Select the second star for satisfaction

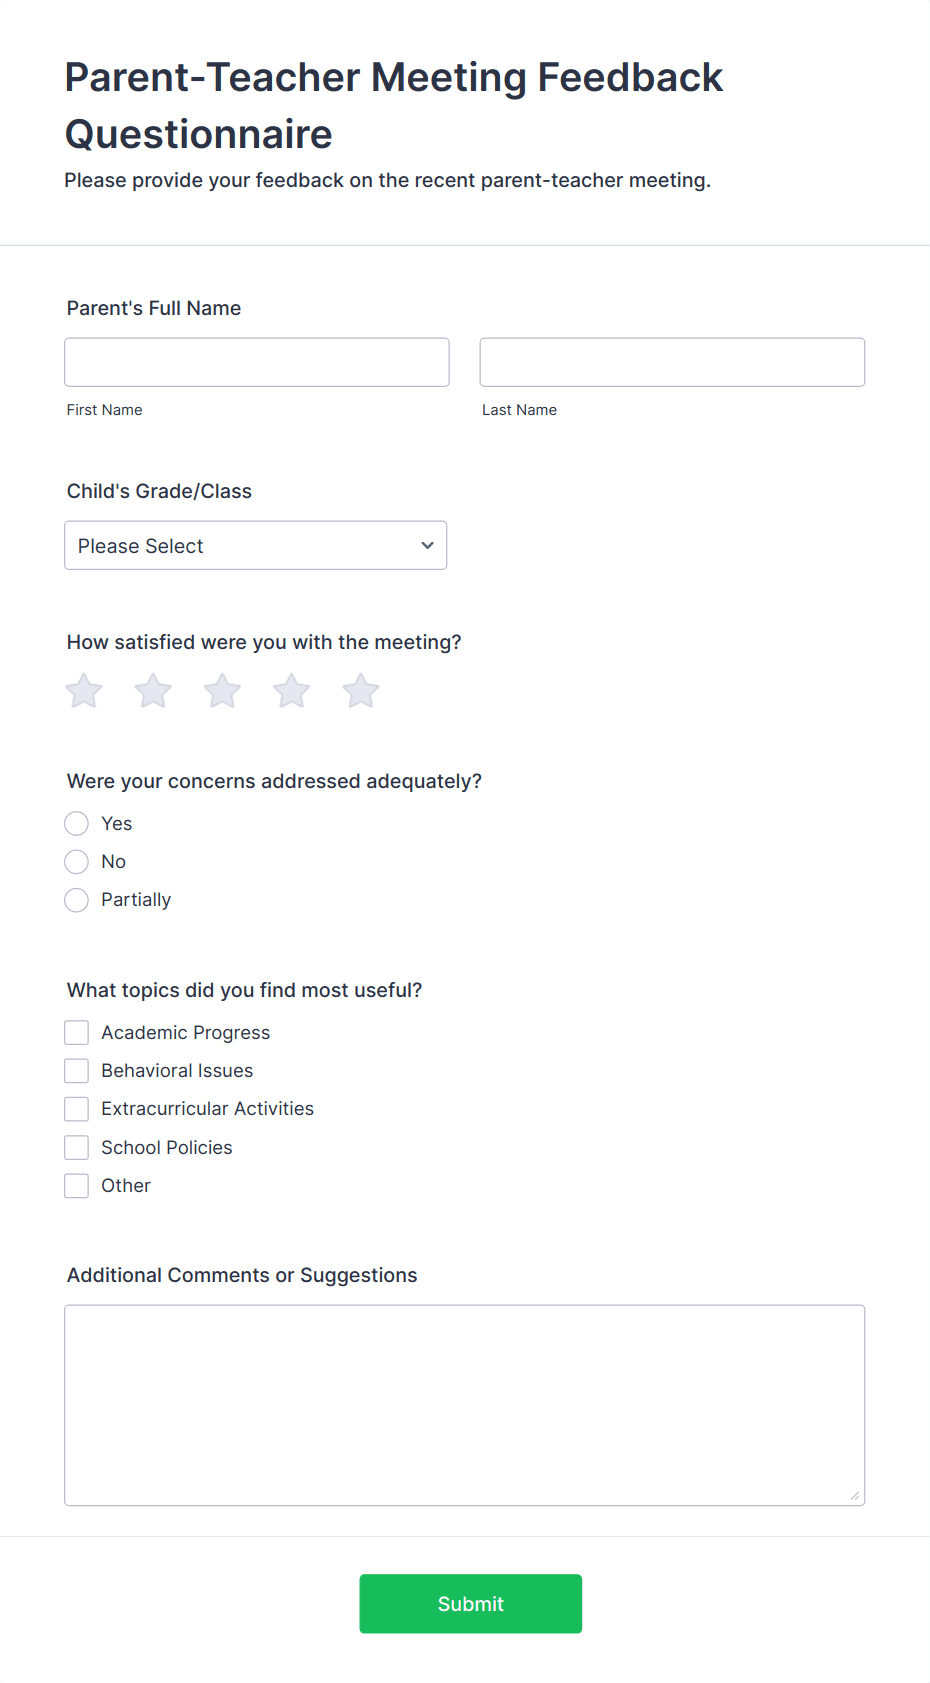point(152,690)
